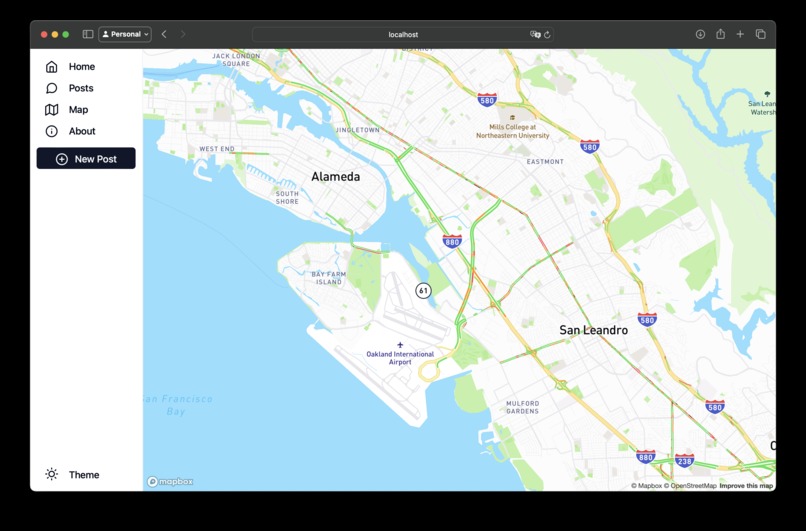
Task: Click the Improve this map link
Action: (746, 486)
